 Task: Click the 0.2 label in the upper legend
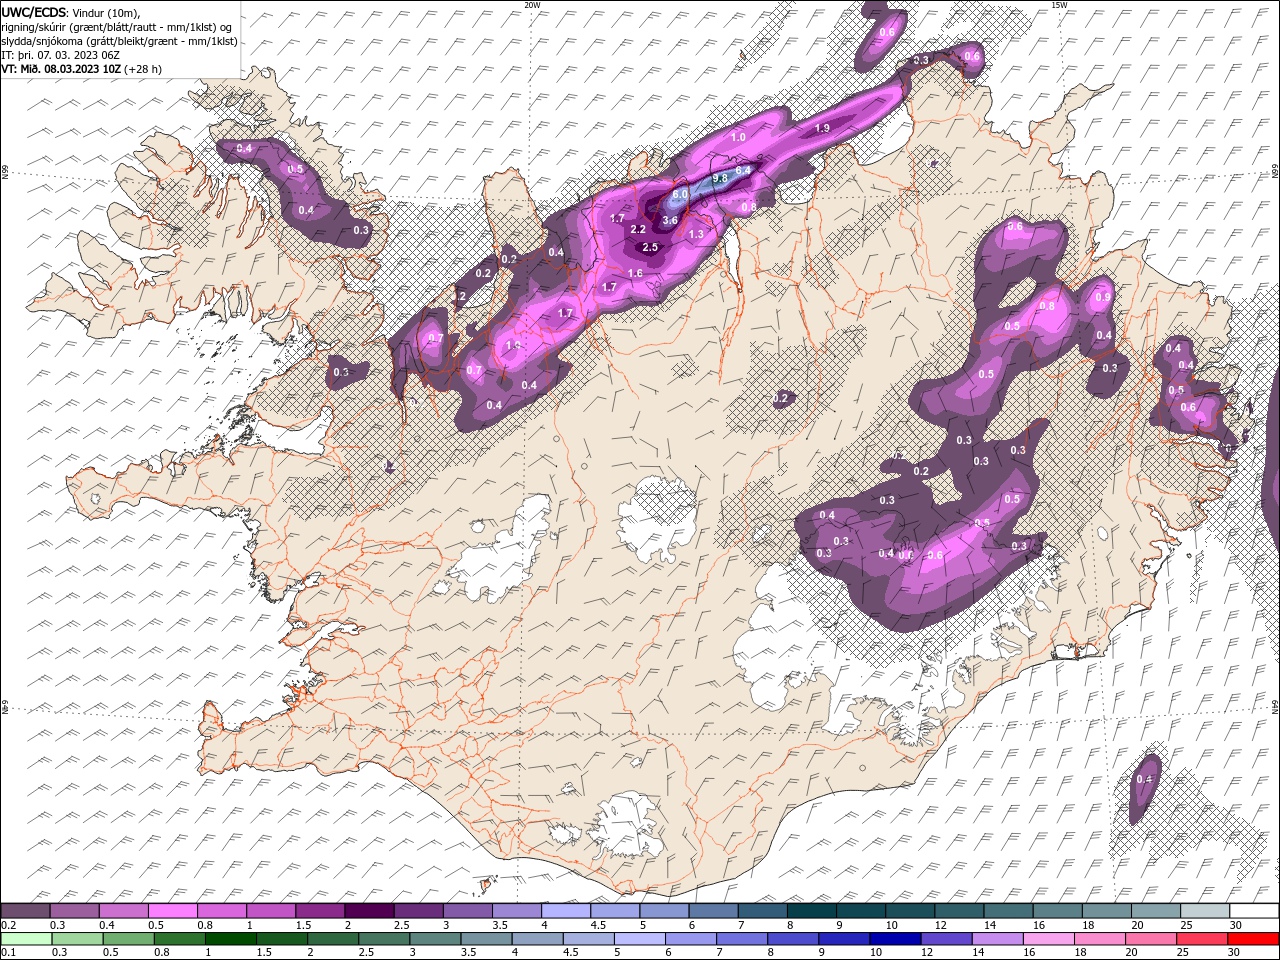pyautogui.click(x=8, y=925)
